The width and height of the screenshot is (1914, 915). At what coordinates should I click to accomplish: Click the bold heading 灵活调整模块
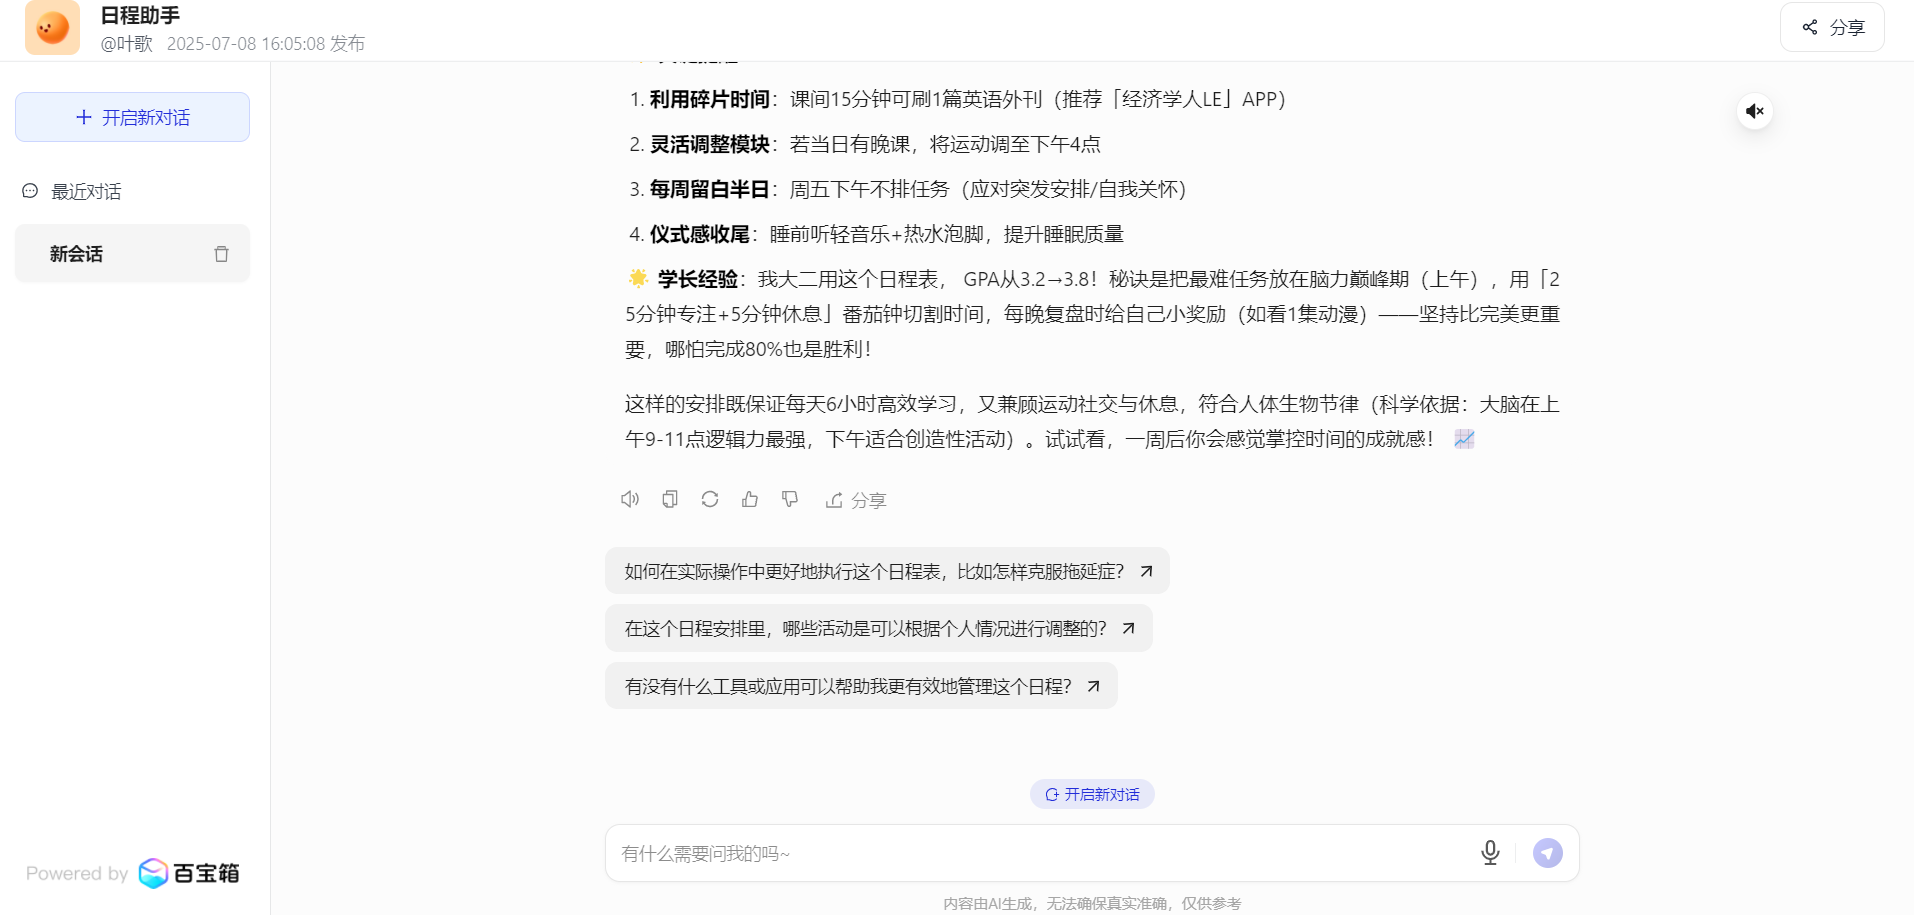tap(710, 144)
